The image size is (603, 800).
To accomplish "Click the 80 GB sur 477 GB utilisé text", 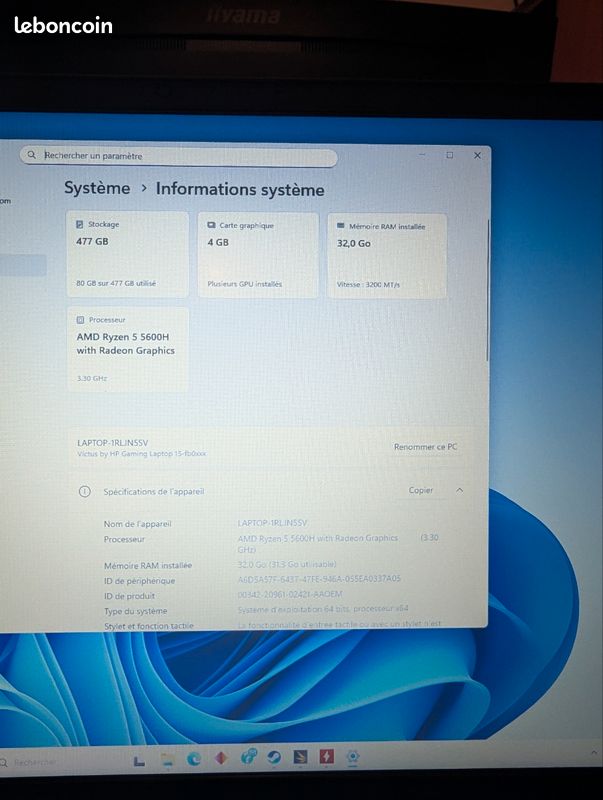I will click(116, 283).
